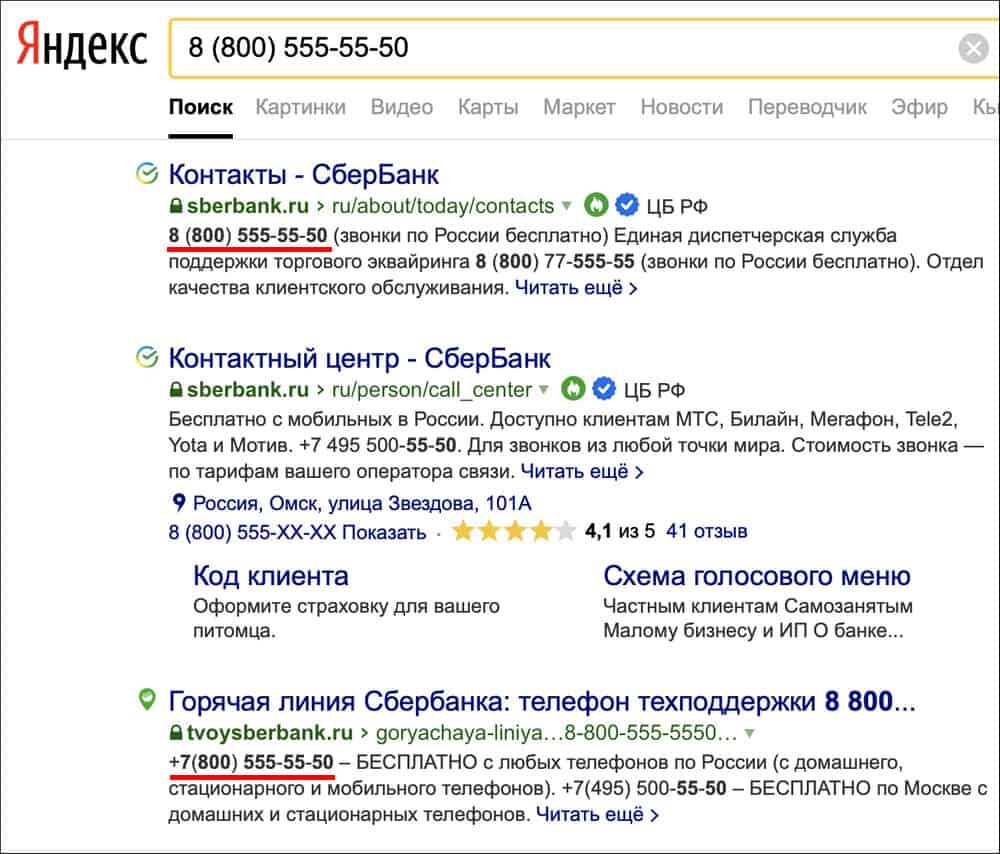Click the lock icon in call center result
The height and width of the screenshot is (854, 1000).
[176, 389]
